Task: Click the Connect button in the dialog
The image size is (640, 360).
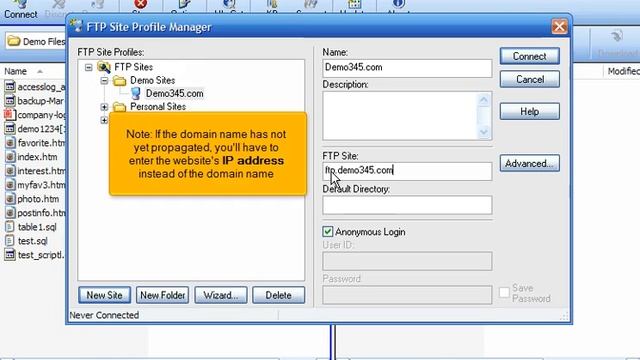Action: tap(529, 56)
